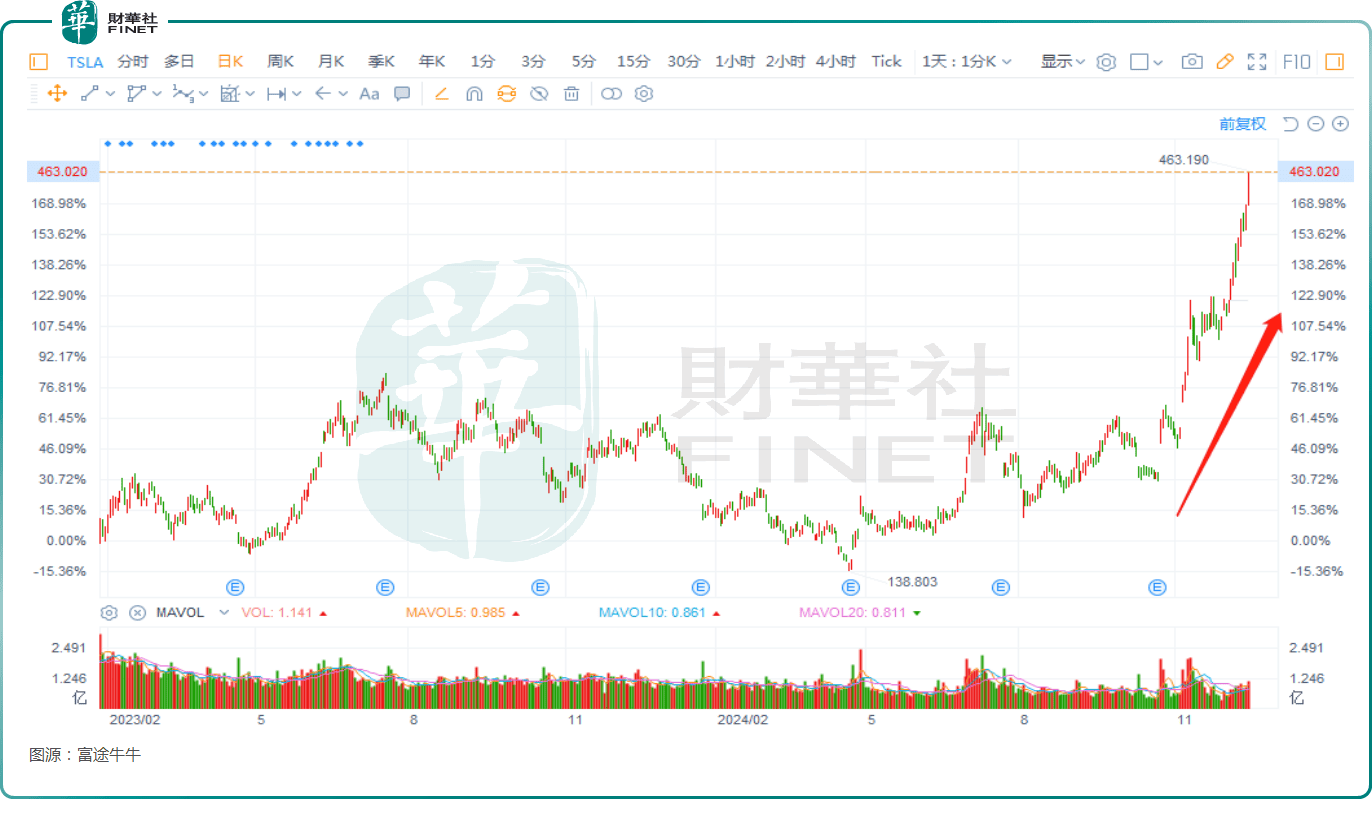Open the 显示 display dropdown

1063,62
